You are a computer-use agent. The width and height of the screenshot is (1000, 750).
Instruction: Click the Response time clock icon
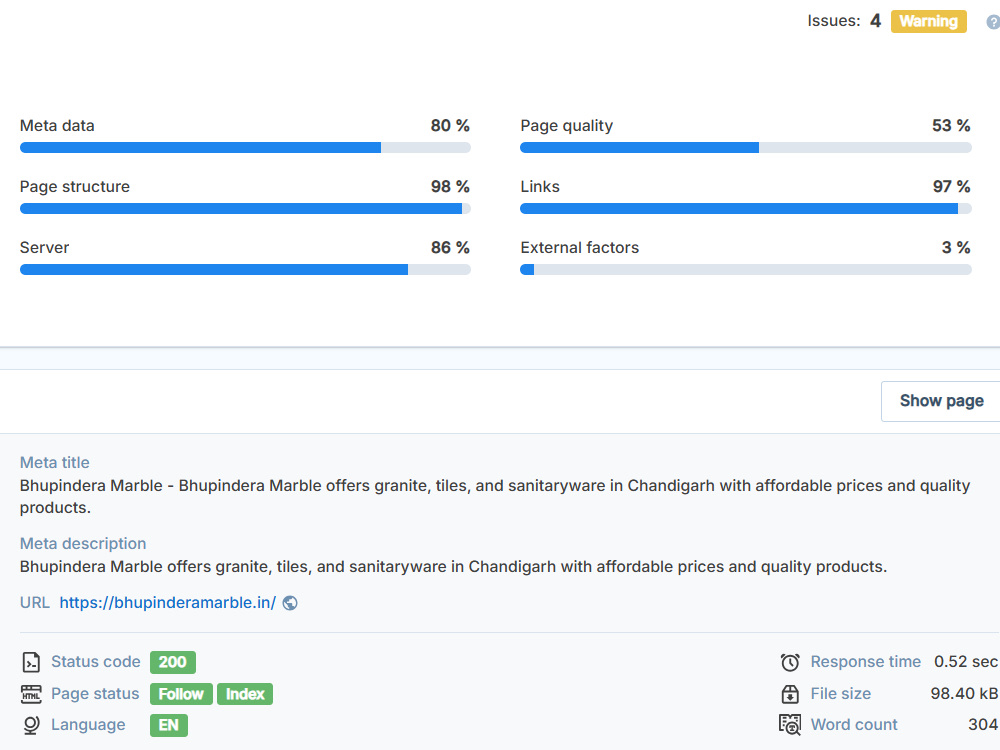[790, 662]
